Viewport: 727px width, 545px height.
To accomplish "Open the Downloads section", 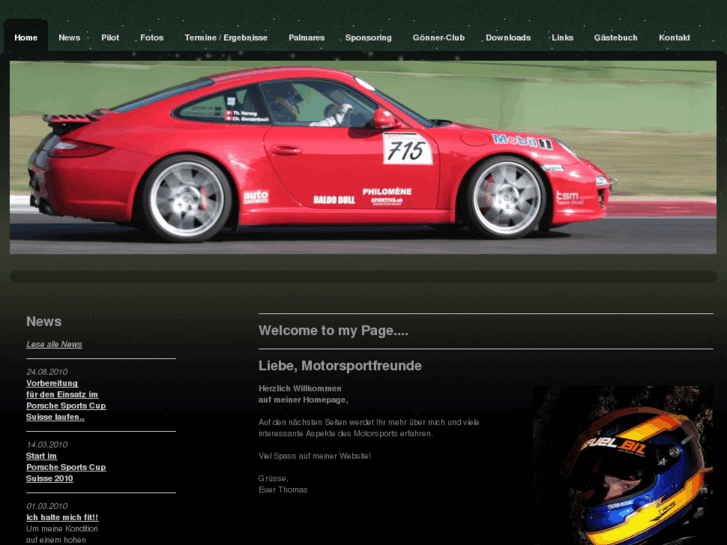I will point(508,38).
